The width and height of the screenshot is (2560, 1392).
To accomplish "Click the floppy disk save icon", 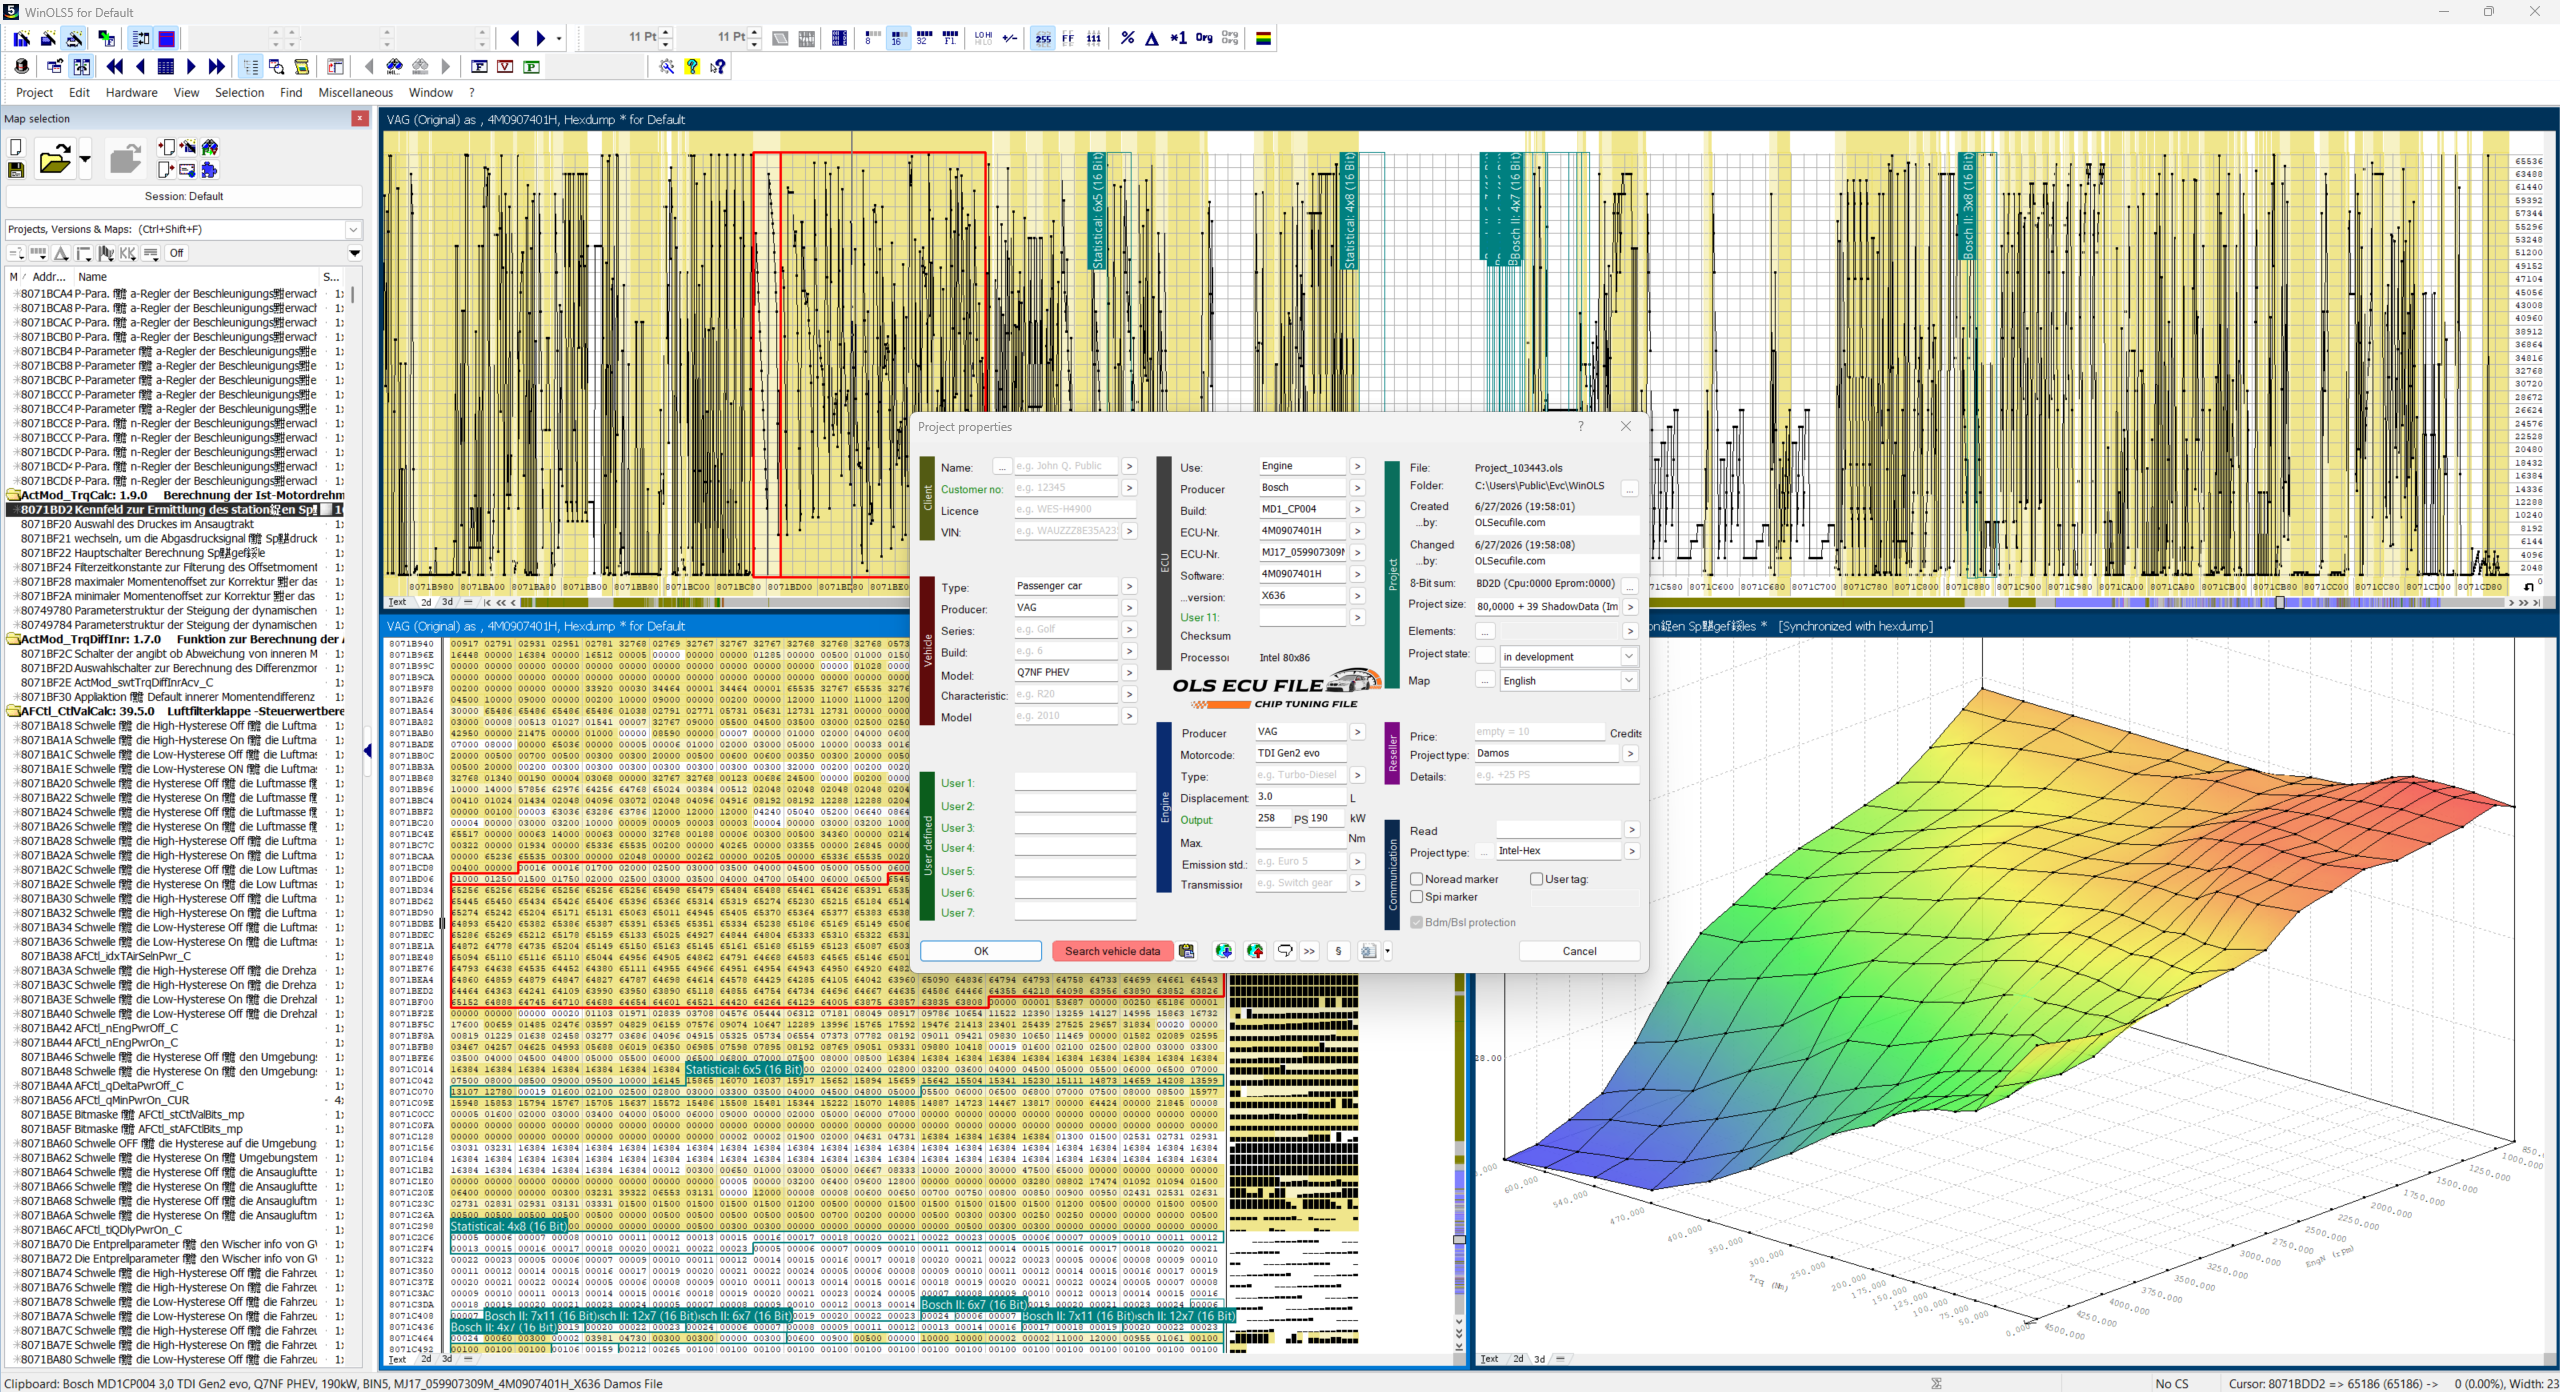I will click(x=16, y=170).
